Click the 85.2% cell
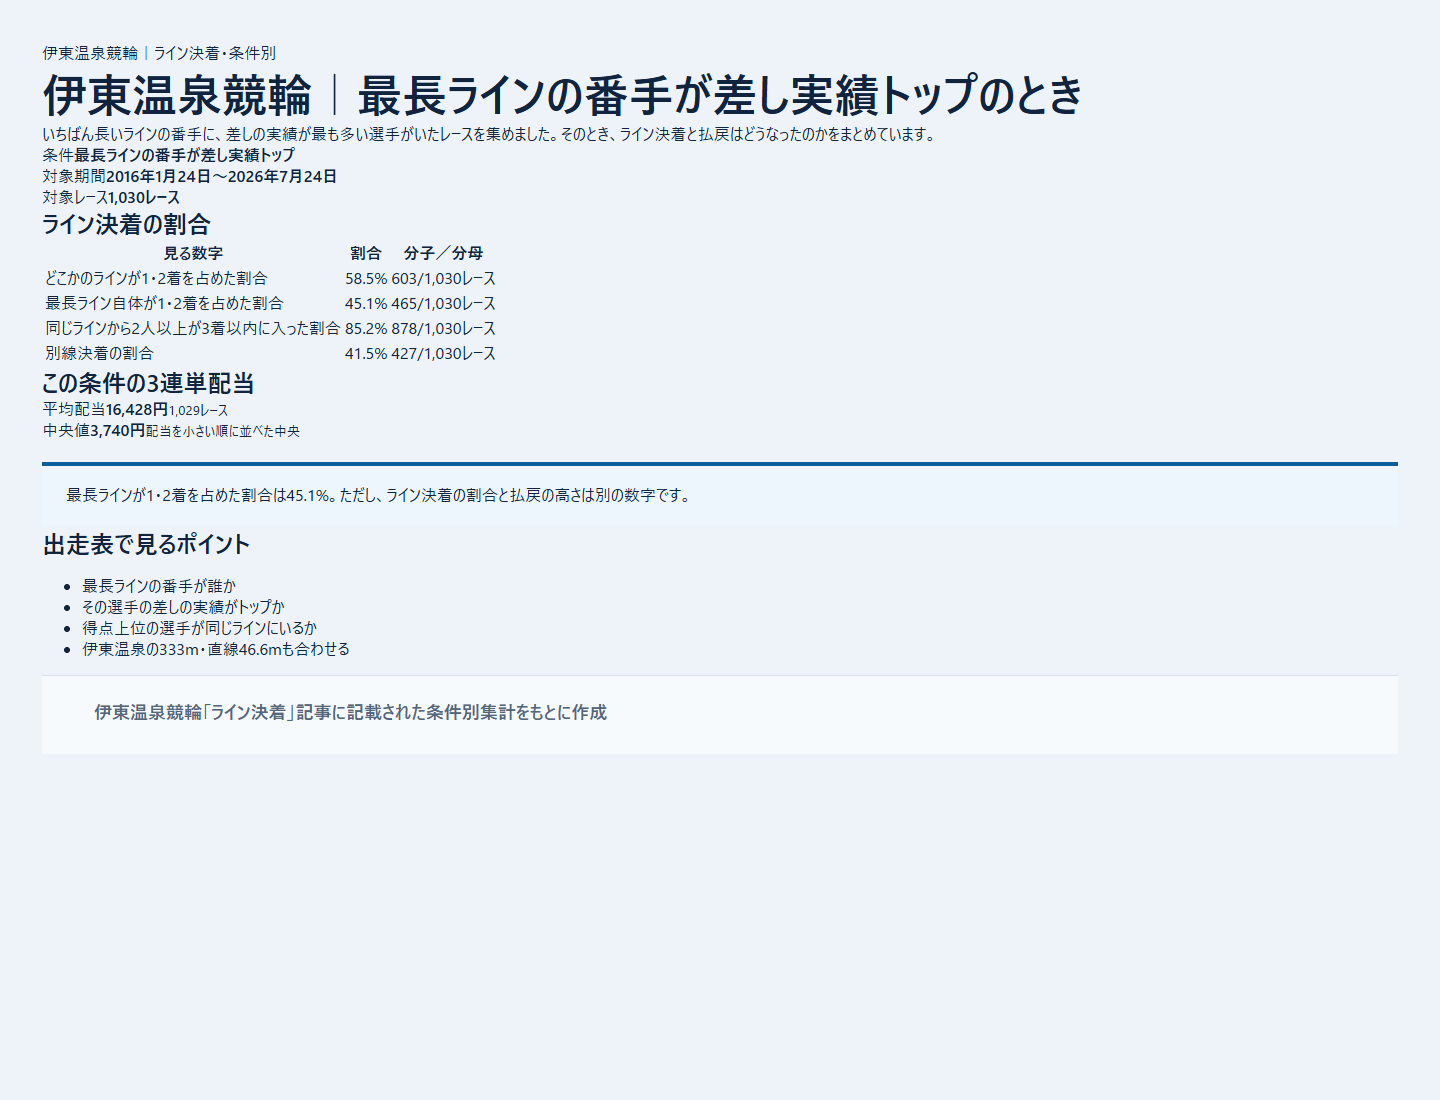This screenshot has width=1440, height=1100. [x=366, y=328]
